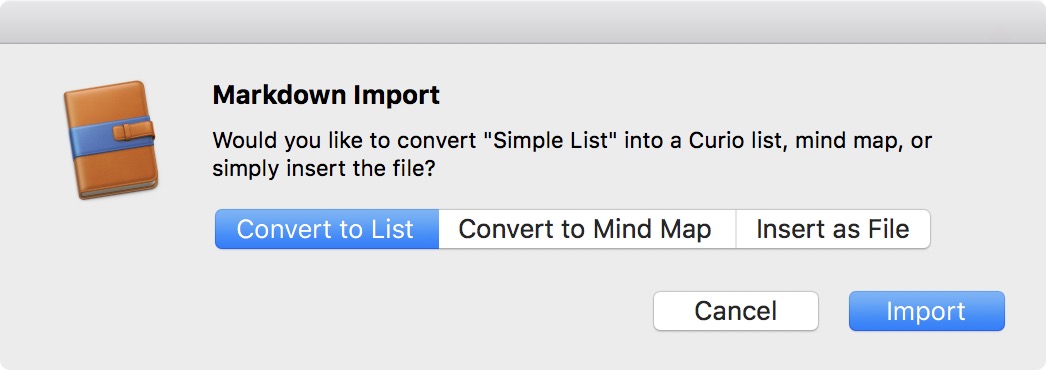
Task: Click the Curio notebook app icon
Action: tap(110, 140)
